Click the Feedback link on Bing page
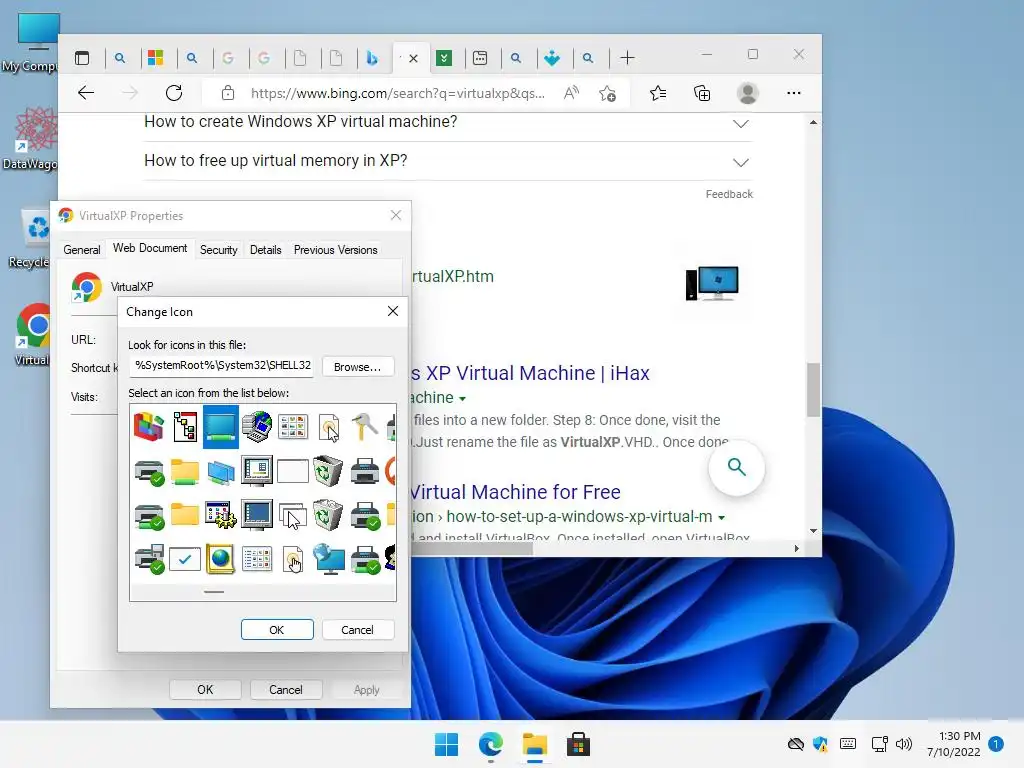The height and width of the screenshot is (768, 1024). tap(729, 194)
